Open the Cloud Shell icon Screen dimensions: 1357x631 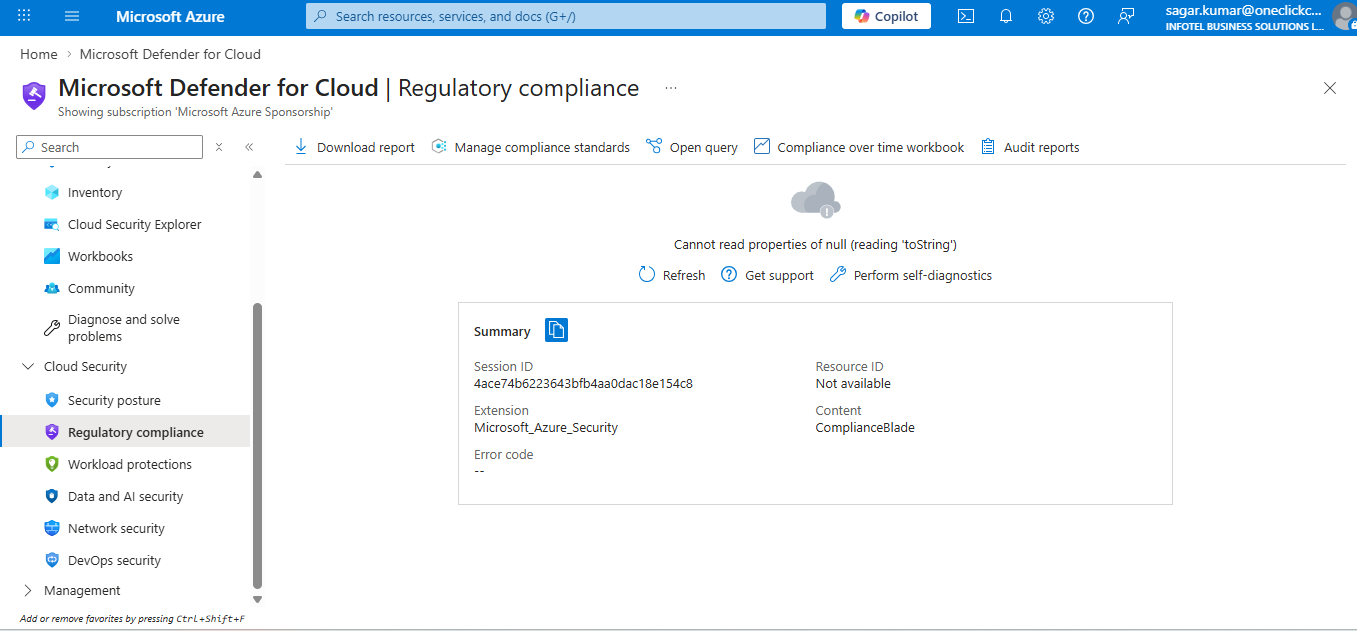[x=966, y=16]
